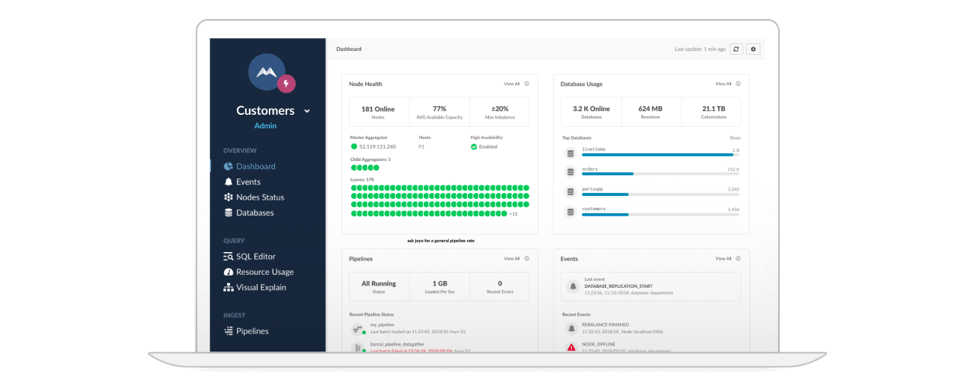The image size is (974, 383).
Task: Click the High Availability Enabled check indicator
Action: 474,147
